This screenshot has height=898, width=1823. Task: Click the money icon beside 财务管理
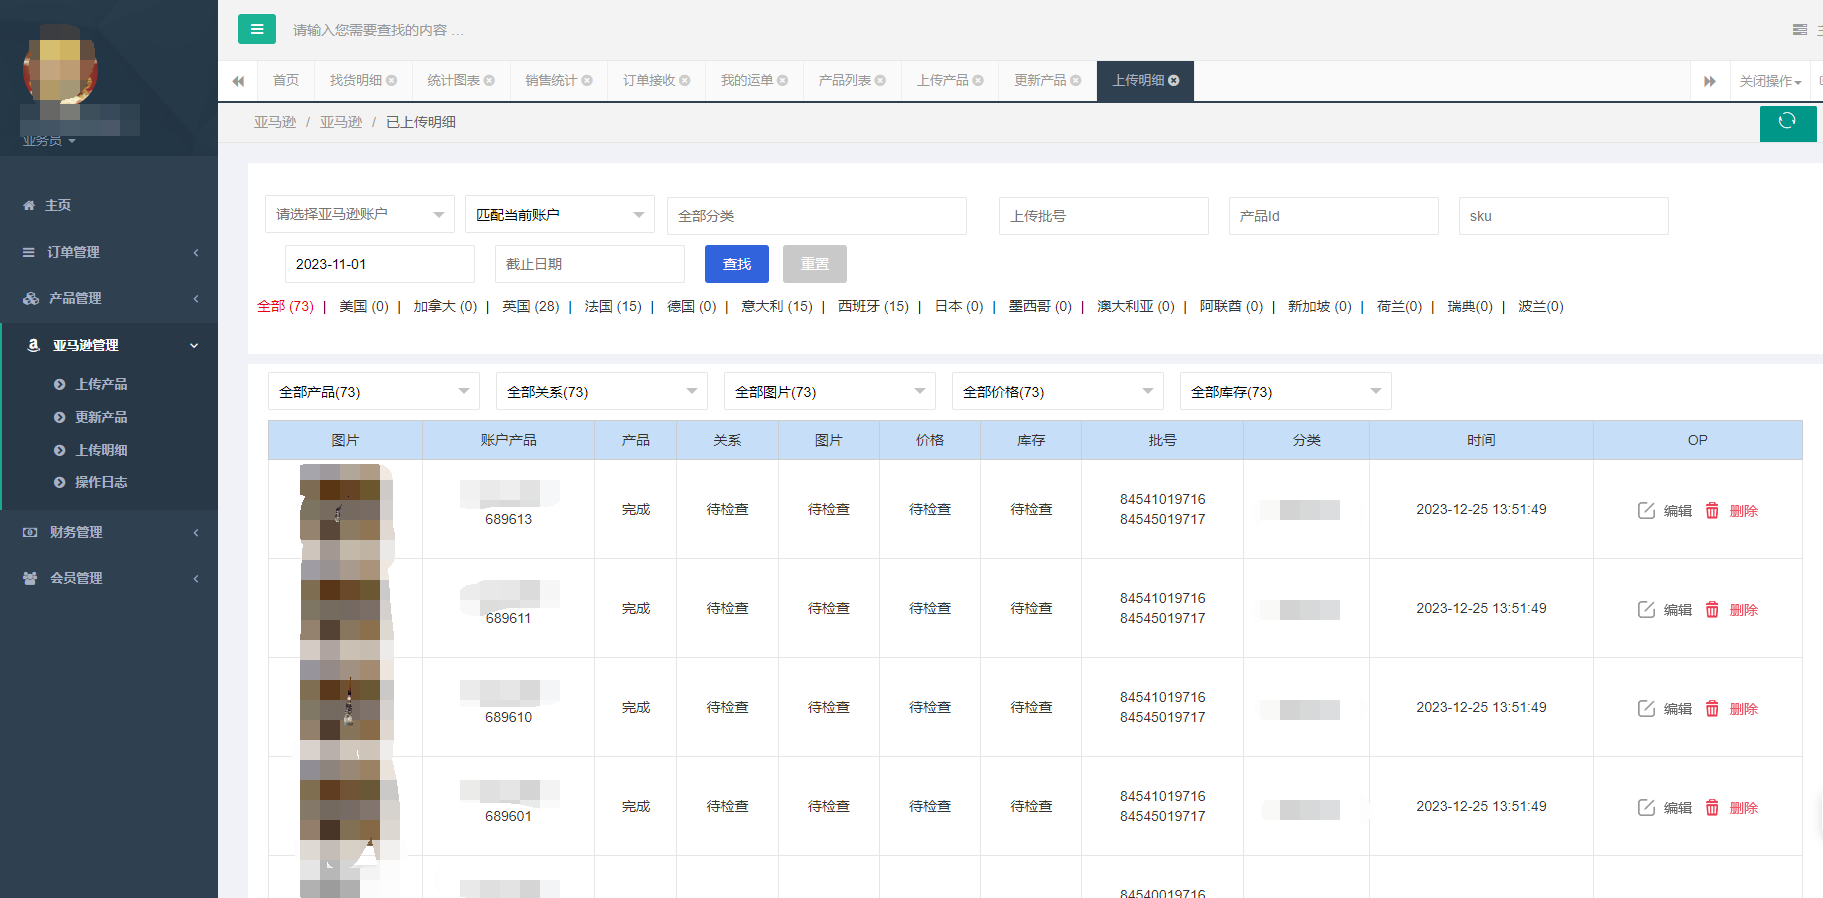point(30,532)
